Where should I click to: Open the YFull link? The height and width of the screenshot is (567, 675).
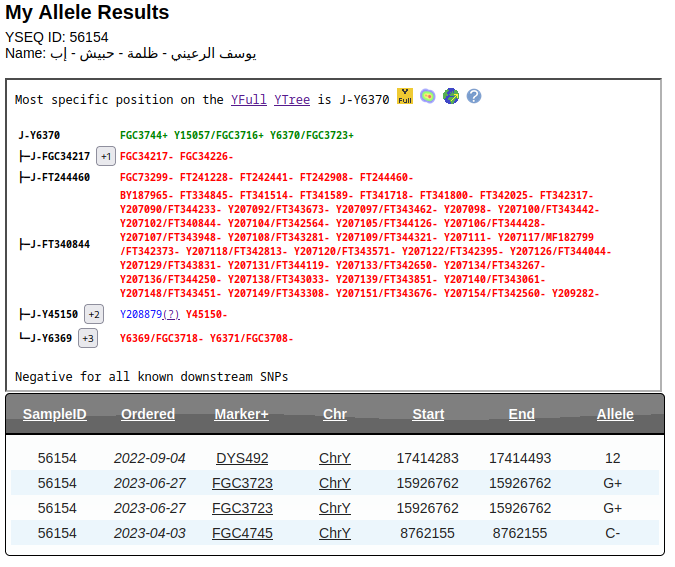pos(249,100)
